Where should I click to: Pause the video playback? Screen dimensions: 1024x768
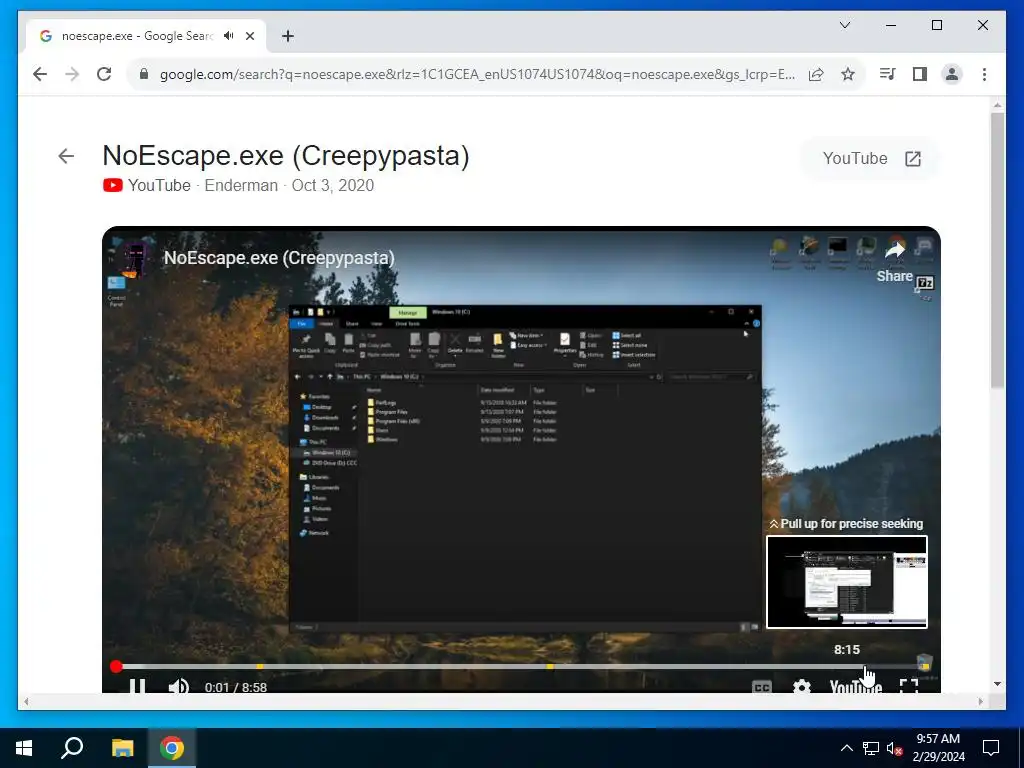click(x=137, y=686)
